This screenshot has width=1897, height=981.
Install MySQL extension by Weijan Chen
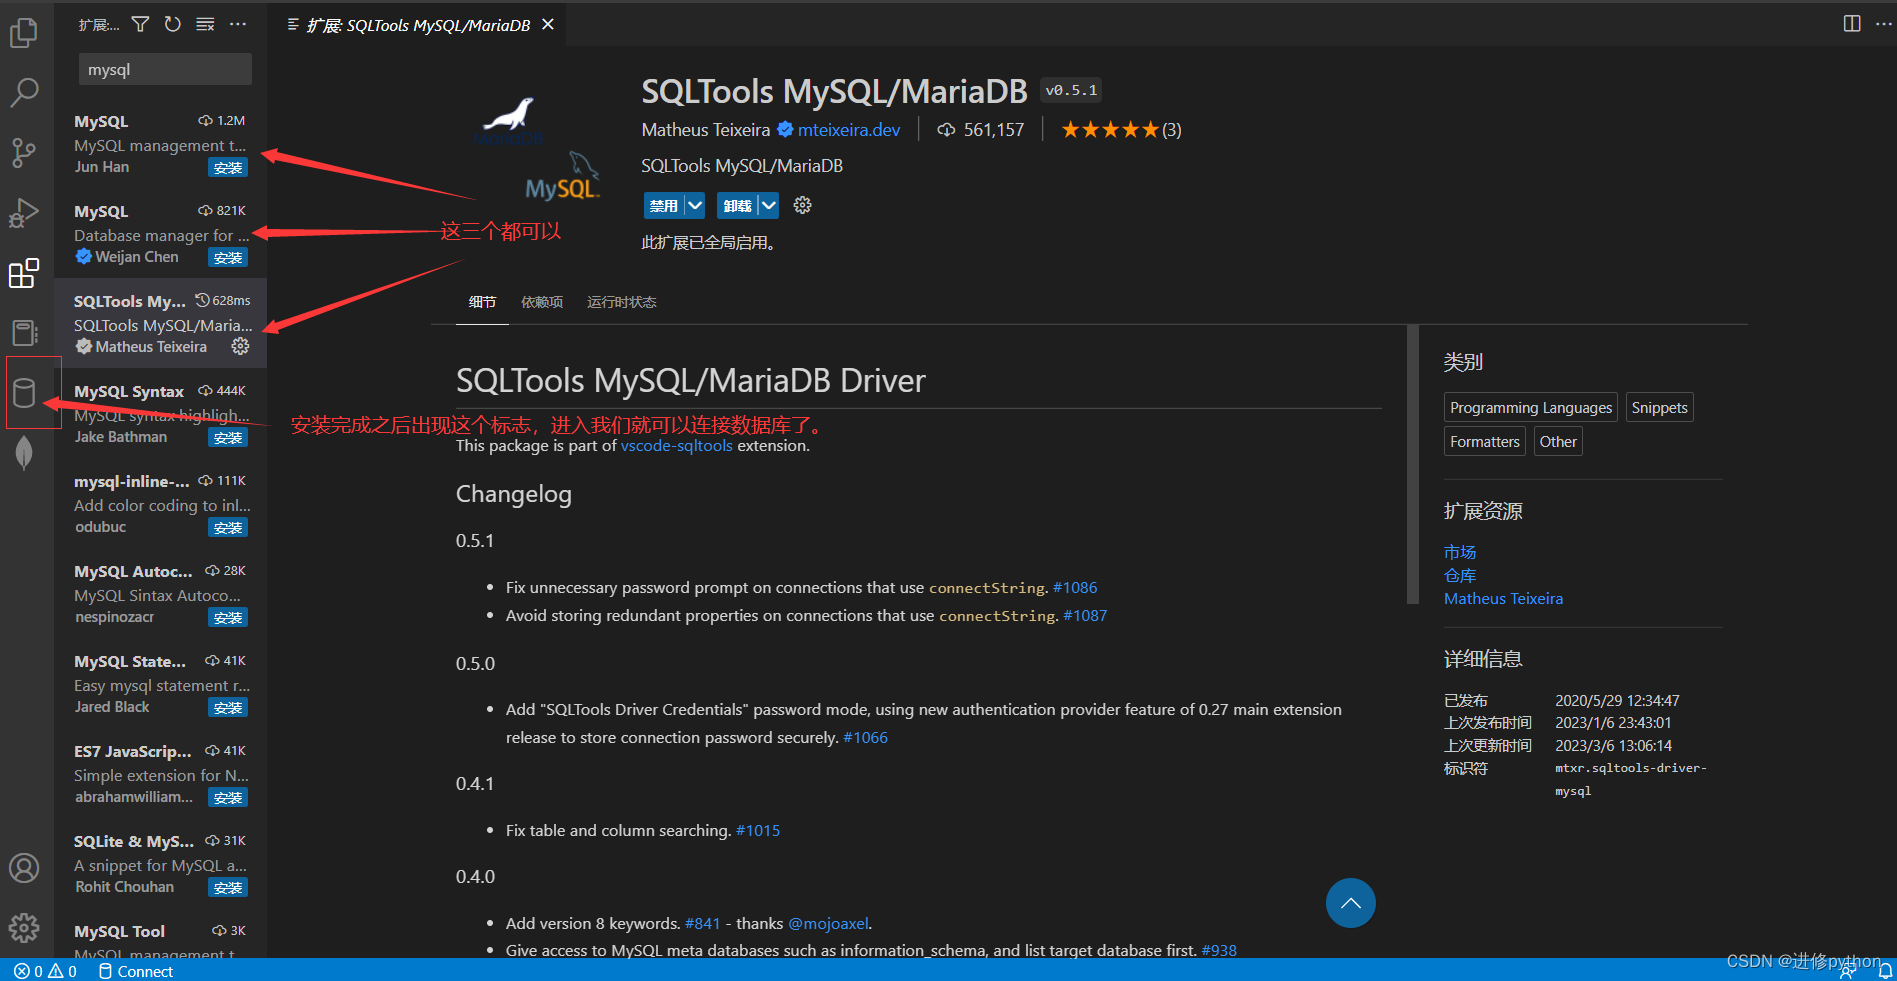pos(228,258)
